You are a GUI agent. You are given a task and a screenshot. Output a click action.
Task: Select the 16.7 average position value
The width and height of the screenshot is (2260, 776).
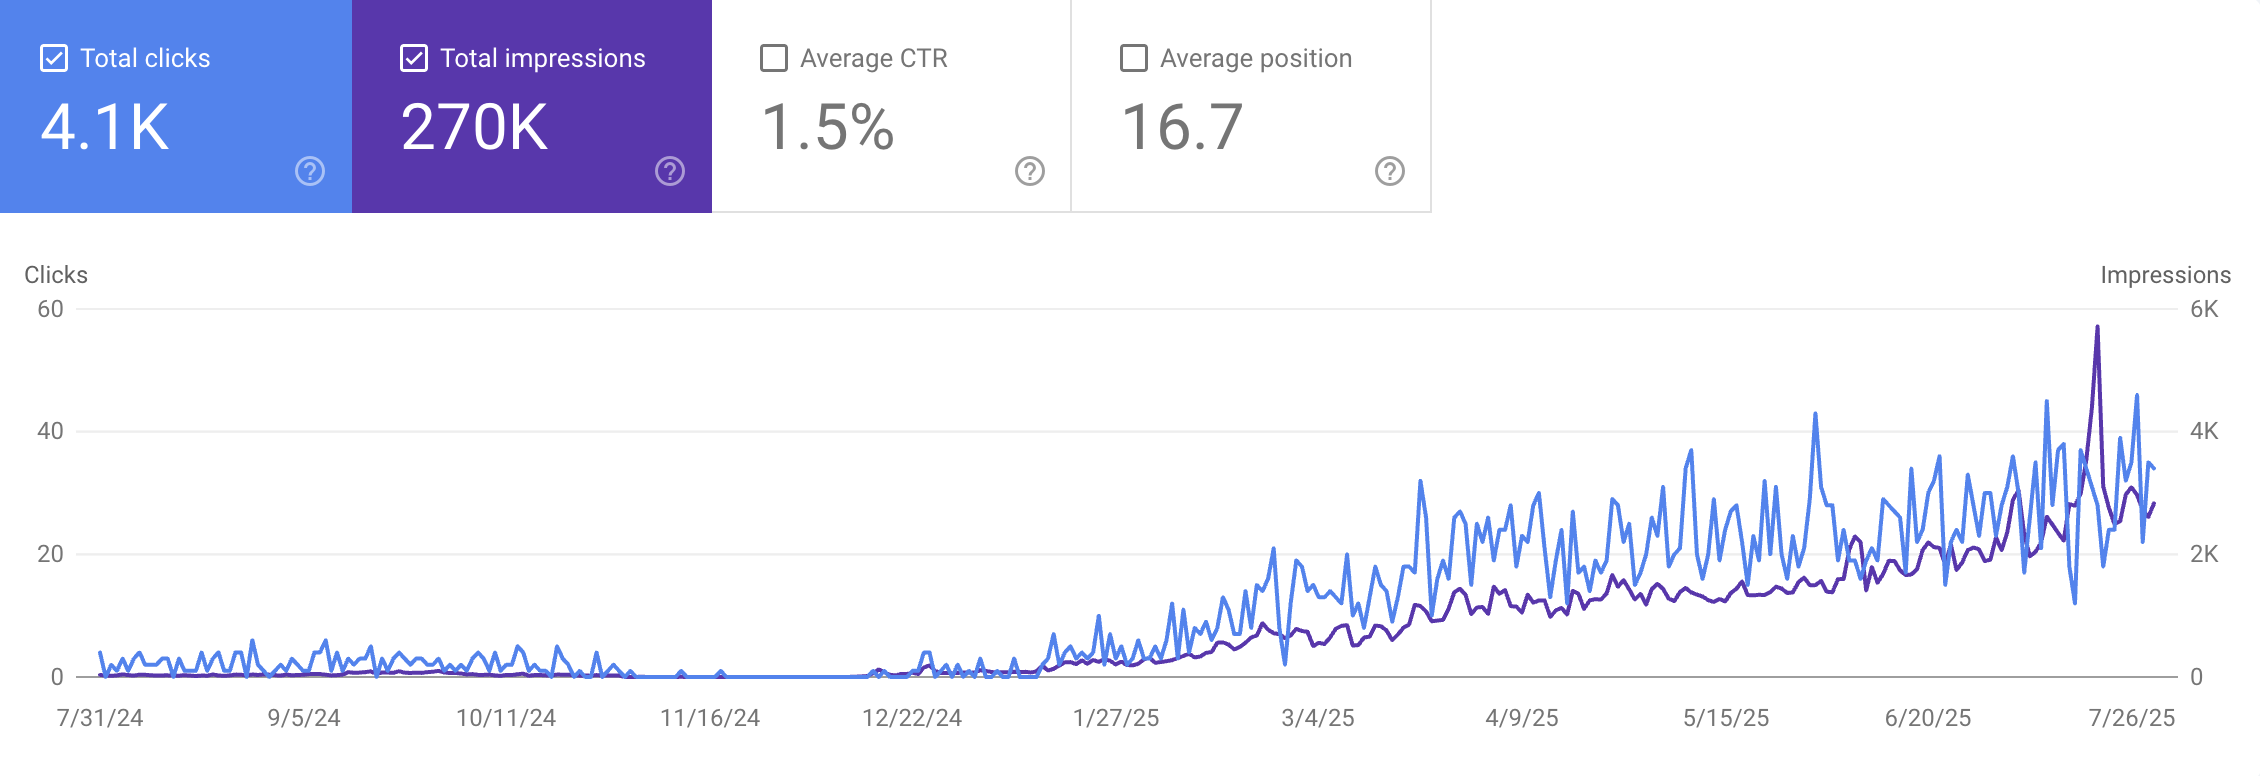click(x=1183, y=128)
